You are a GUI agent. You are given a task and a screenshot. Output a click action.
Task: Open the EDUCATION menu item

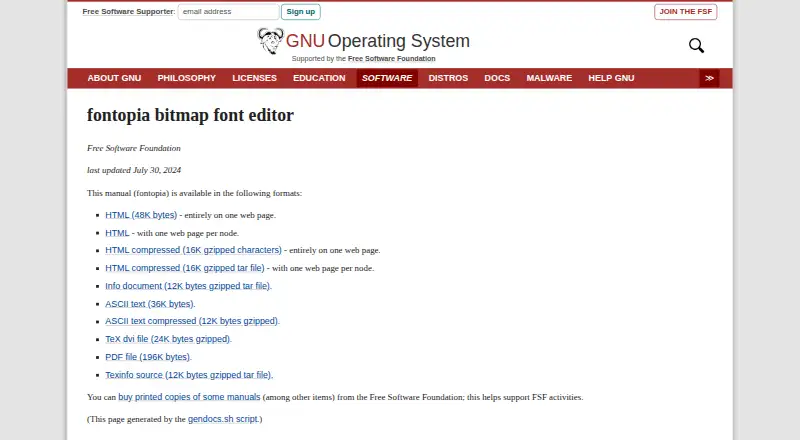(x=319, y=78)
